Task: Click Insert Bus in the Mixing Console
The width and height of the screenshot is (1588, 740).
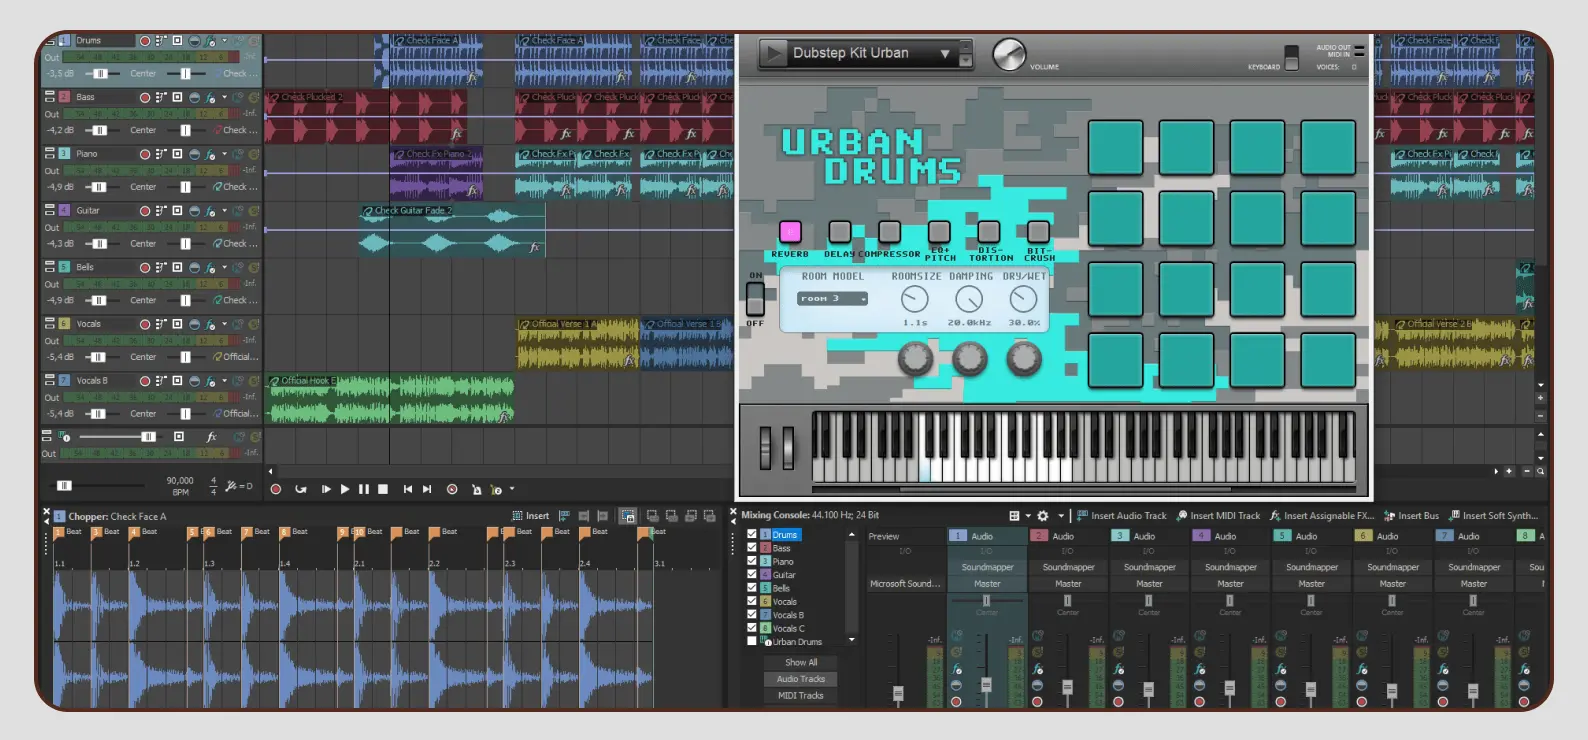Action: tap(1411, 516)
